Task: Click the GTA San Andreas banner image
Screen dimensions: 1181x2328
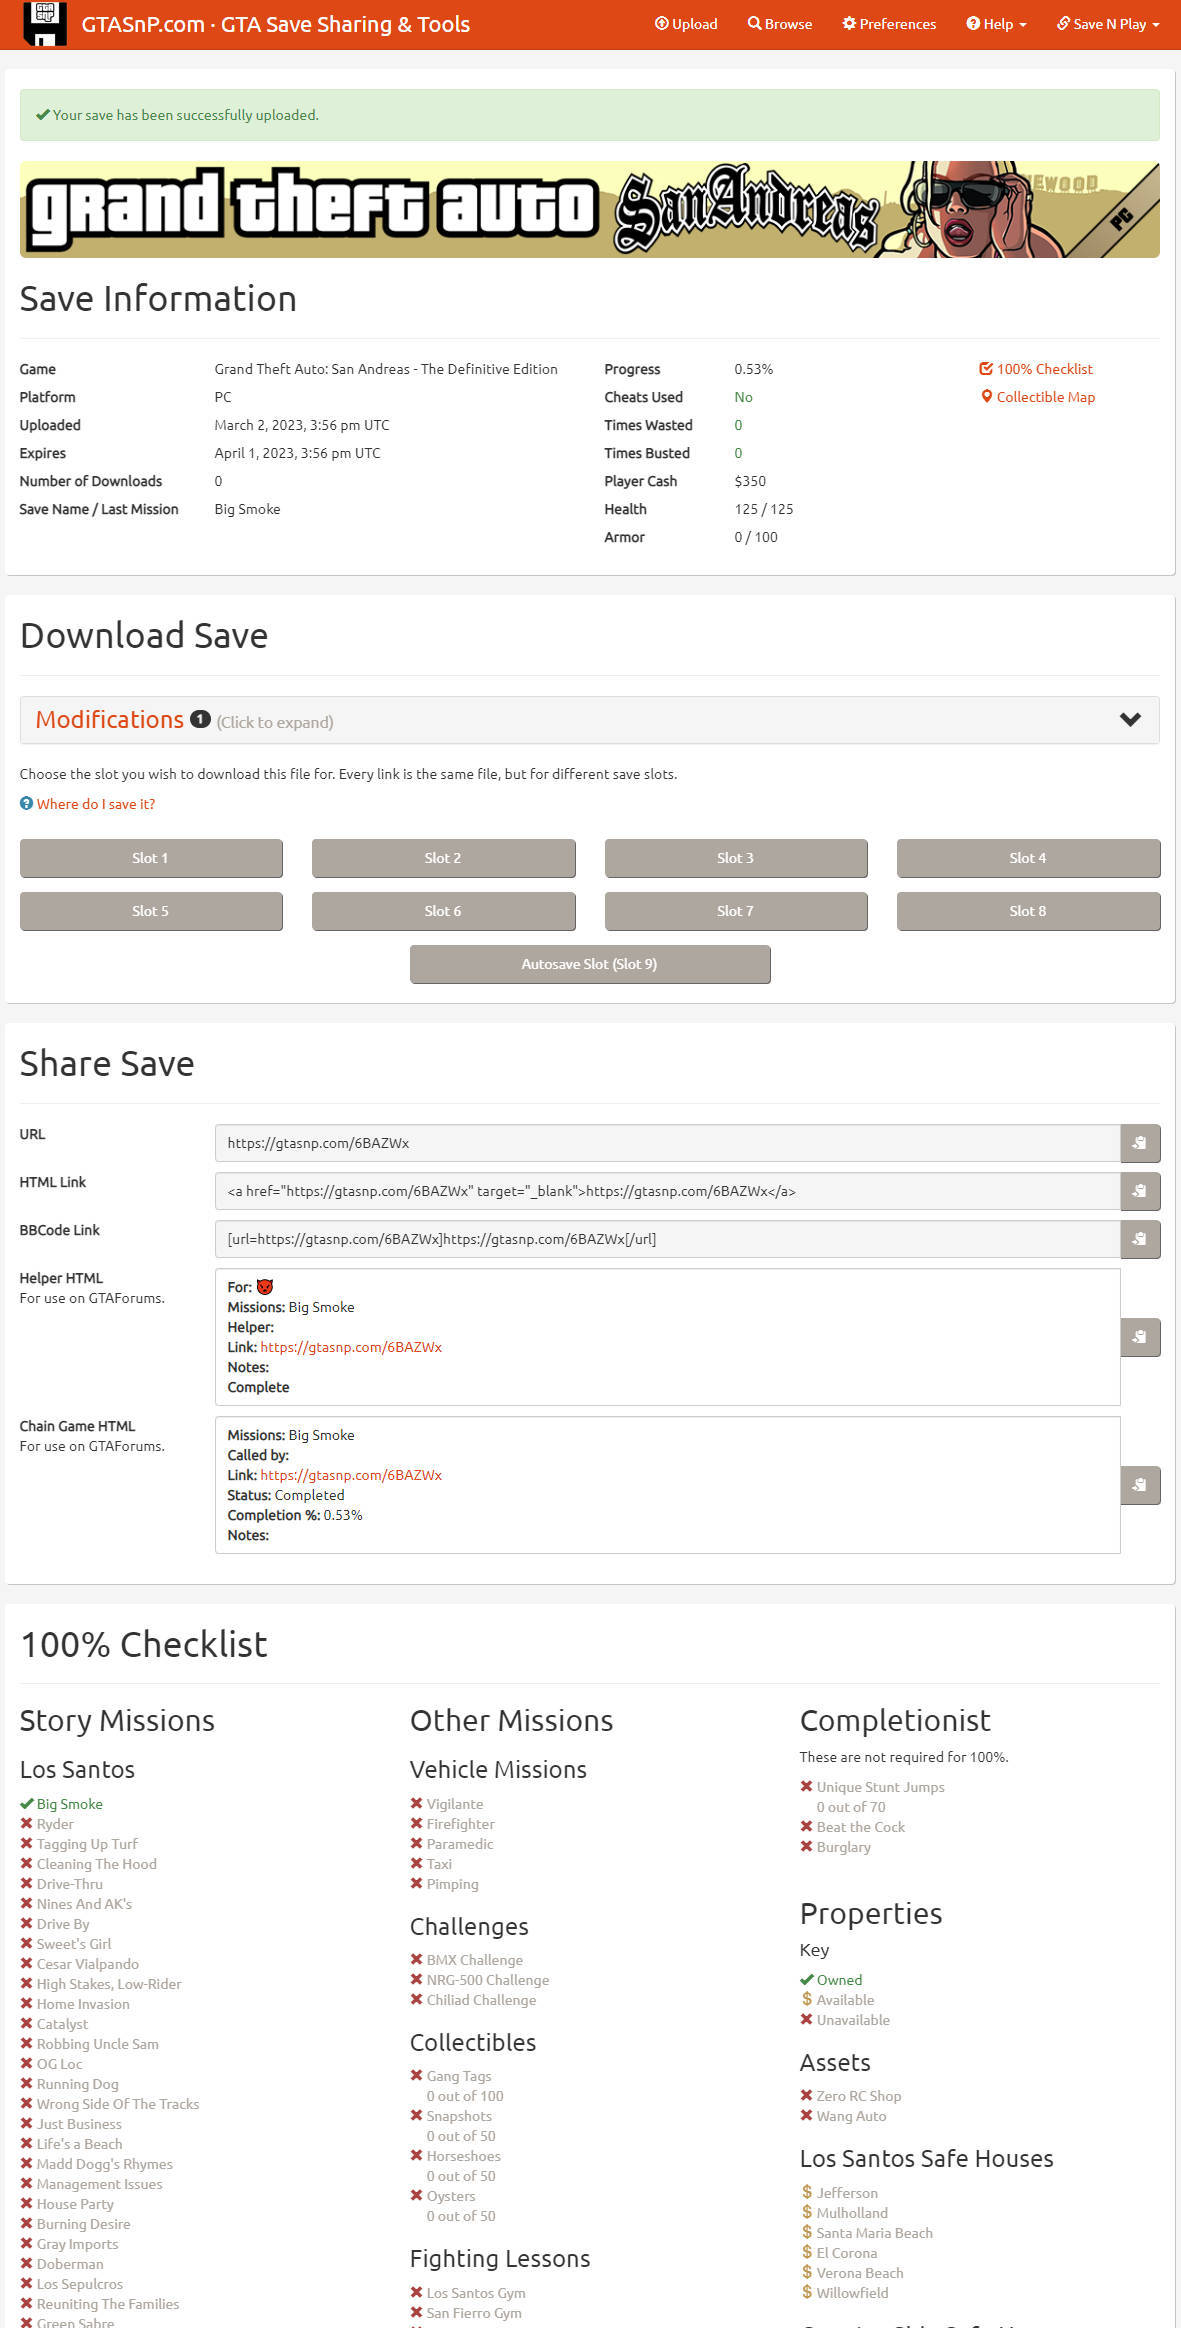Action: tap(590, 210)
